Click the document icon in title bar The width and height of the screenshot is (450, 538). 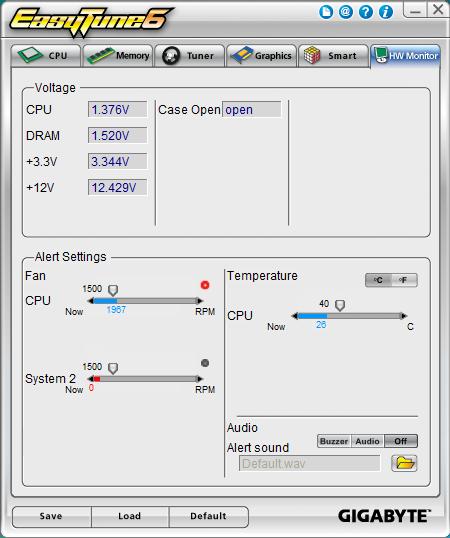click(326, 12)
